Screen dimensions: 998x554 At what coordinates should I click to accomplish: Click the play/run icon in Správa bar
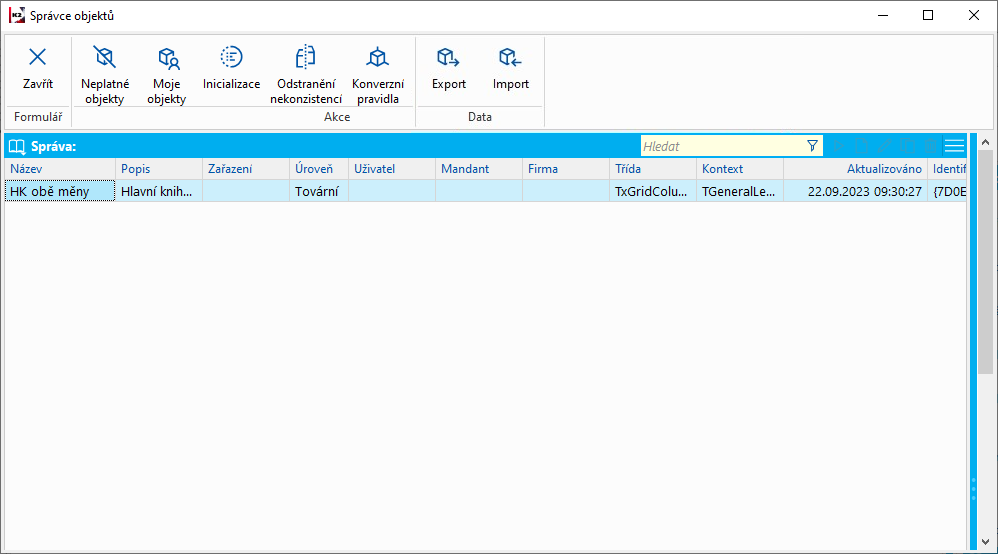tap(839, 146)
